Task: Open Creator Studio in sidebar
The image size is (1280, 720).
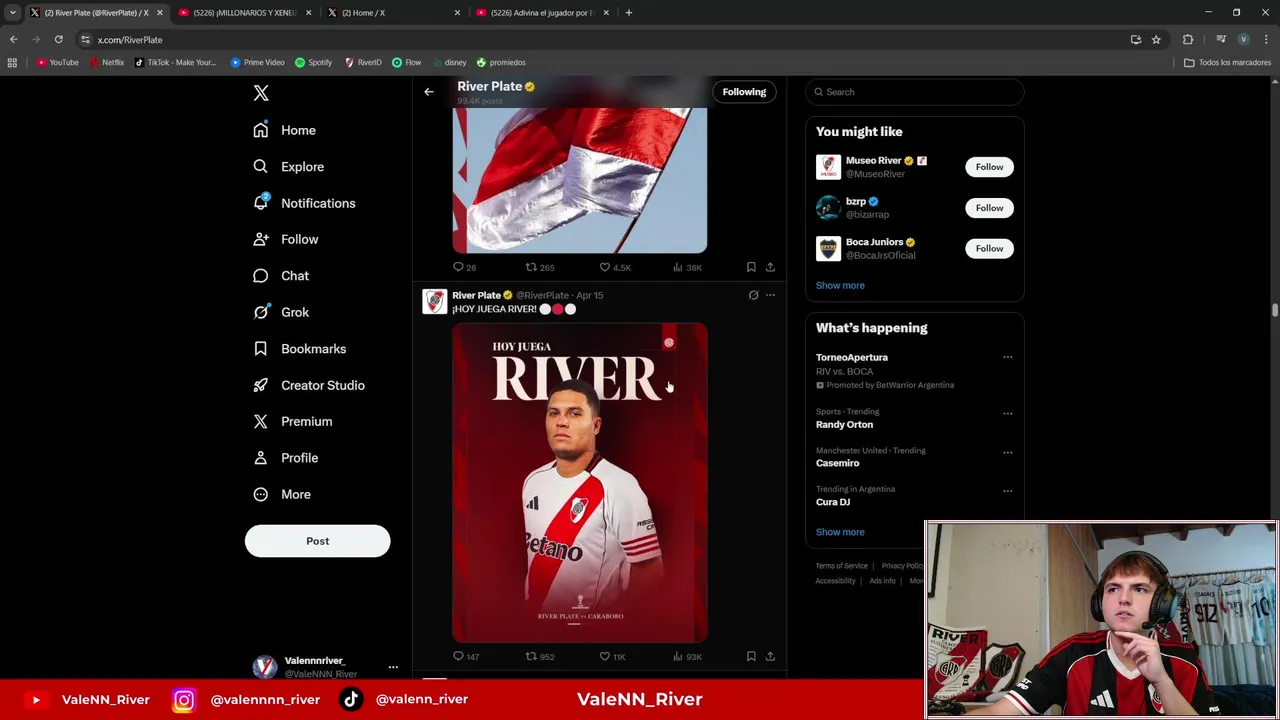Action: pos(309,385)
